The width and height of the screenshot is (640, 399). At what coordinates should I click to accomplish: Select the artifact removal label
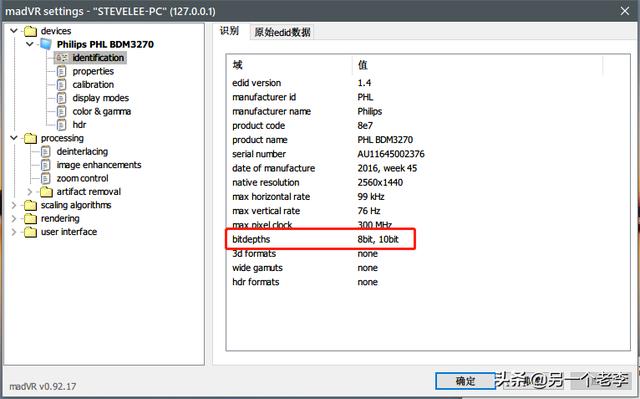(89, 192)
